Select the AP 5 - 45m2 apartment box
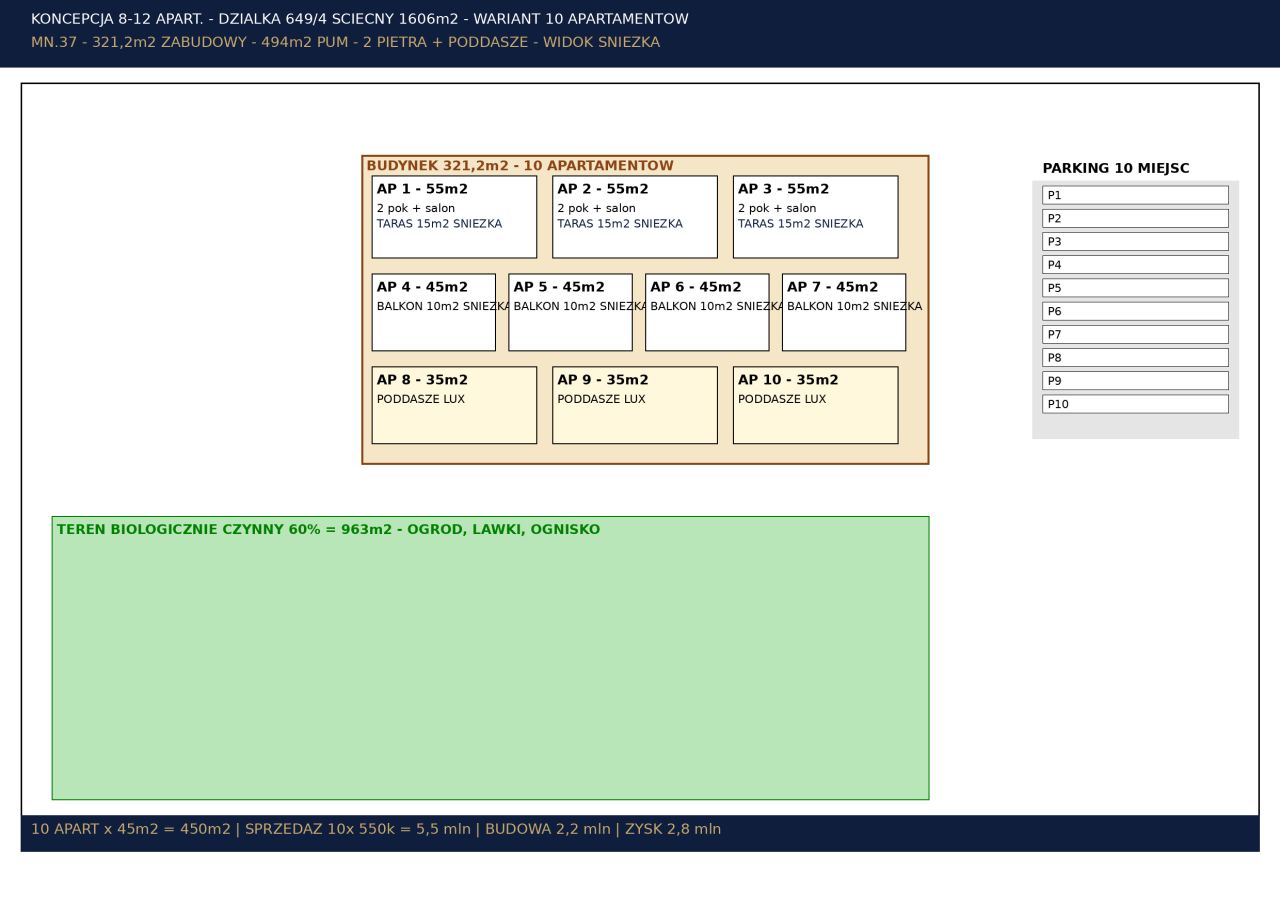The width and height of the screenshot is (1280, 905). (x=570, y=312)
